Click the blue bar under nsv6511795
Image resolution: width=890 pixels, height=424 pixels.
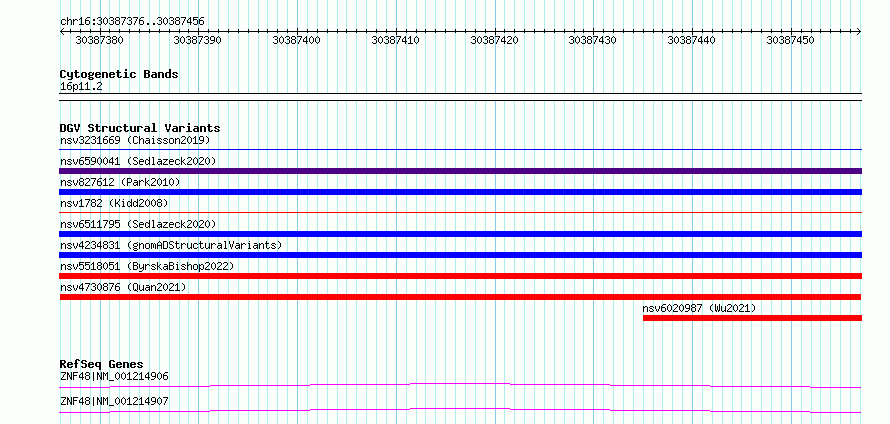coord(460,234)
